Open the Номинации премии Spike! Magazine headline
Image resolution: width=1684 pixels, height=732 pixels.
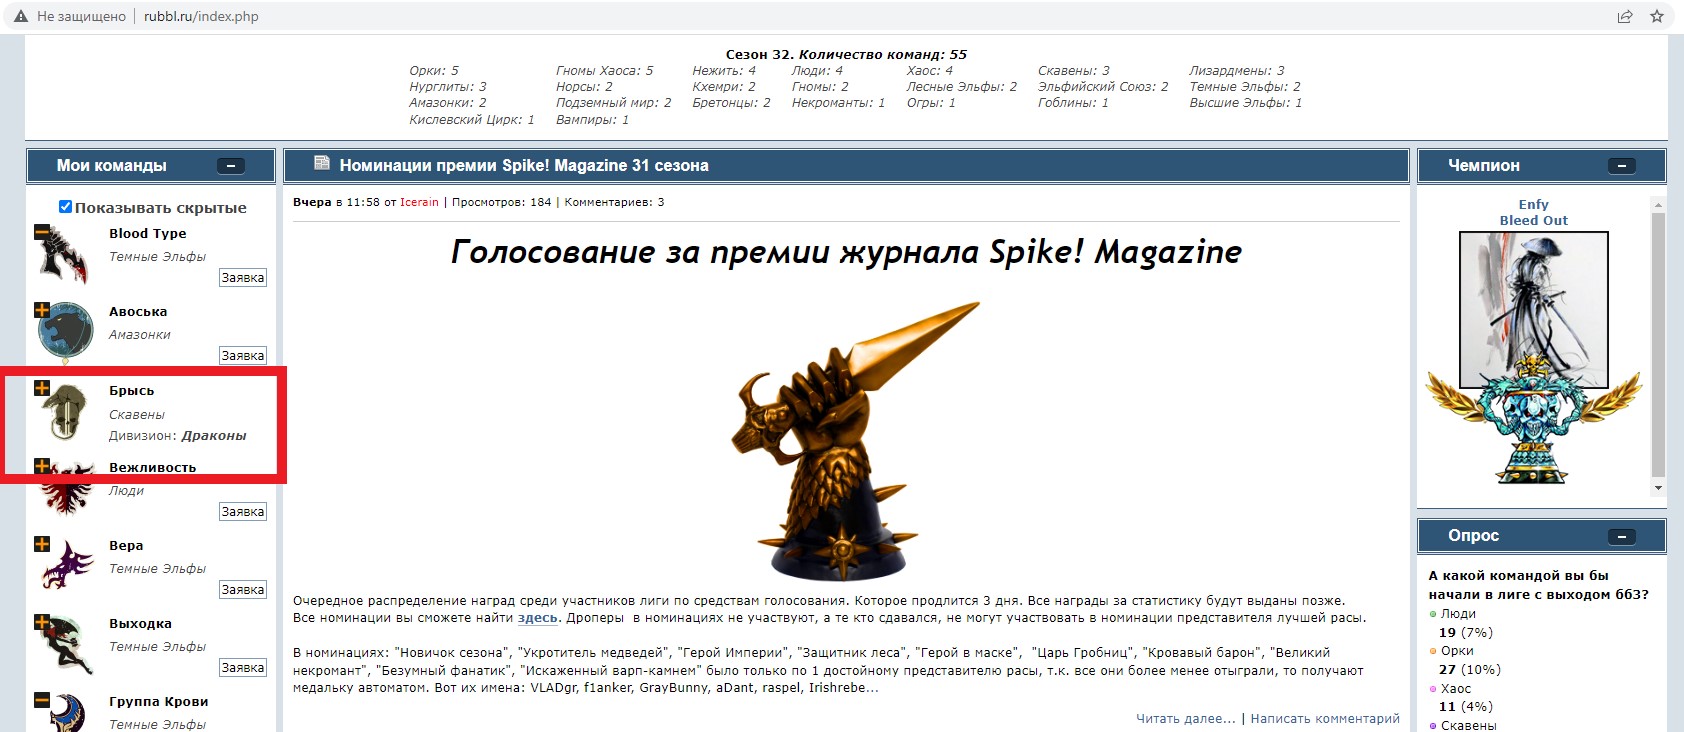tap(524, 166)
